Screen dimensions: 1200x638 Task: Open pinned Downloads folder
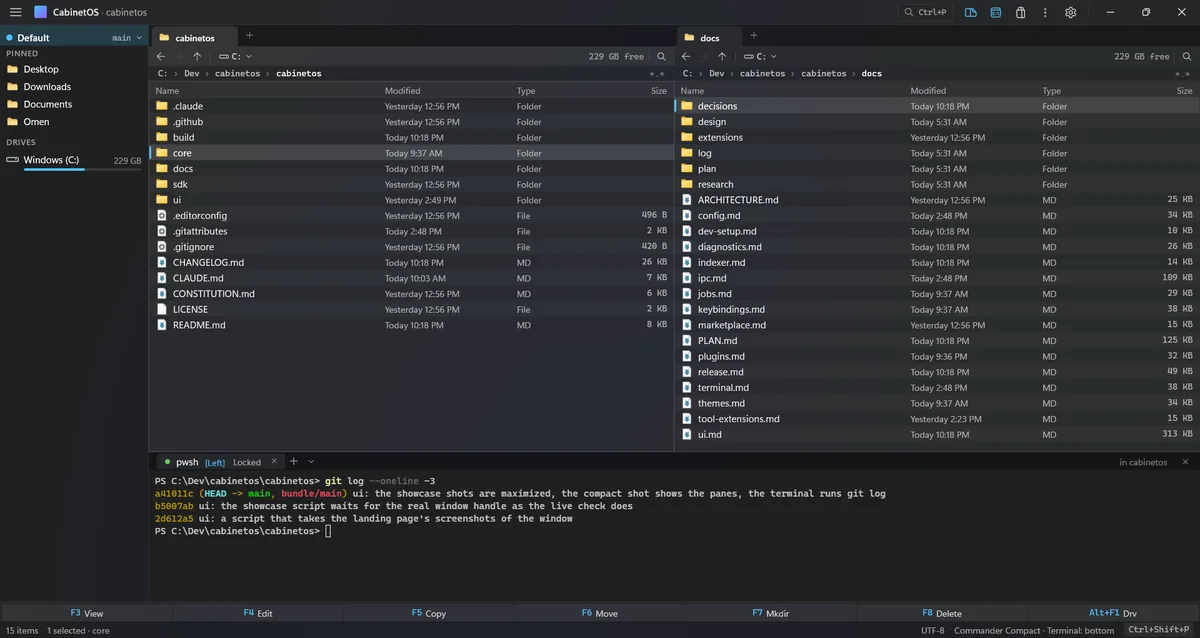tap(47, 87)
